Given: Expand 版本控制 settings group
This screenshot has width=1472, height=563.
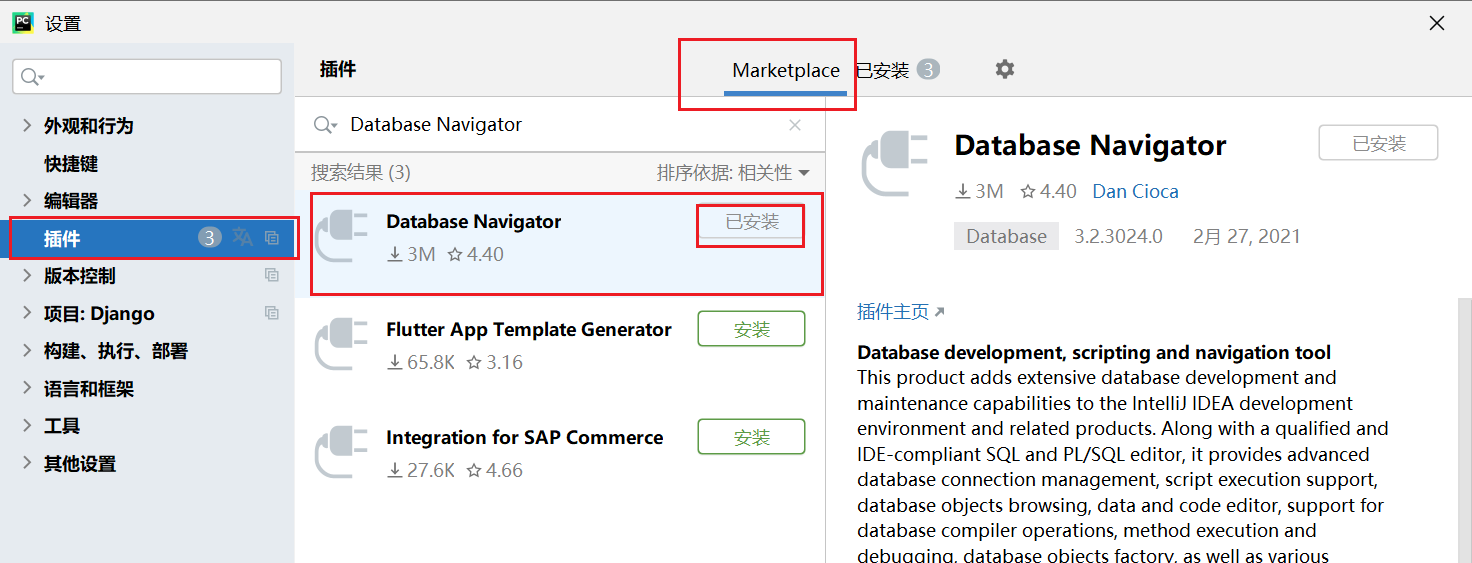Looking at the screenshot, I should pyautogui.click(x=27, y=275).
